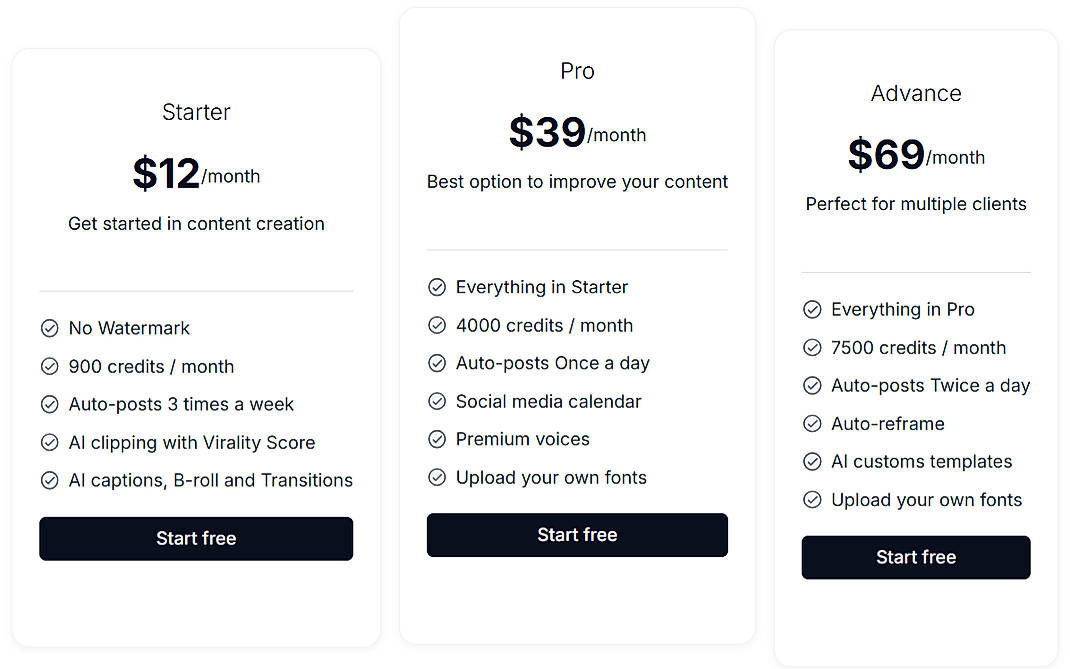1070x669 pixels.
Task: Click the Perfect for multiple clients tagline
Action: click(915, 203)
